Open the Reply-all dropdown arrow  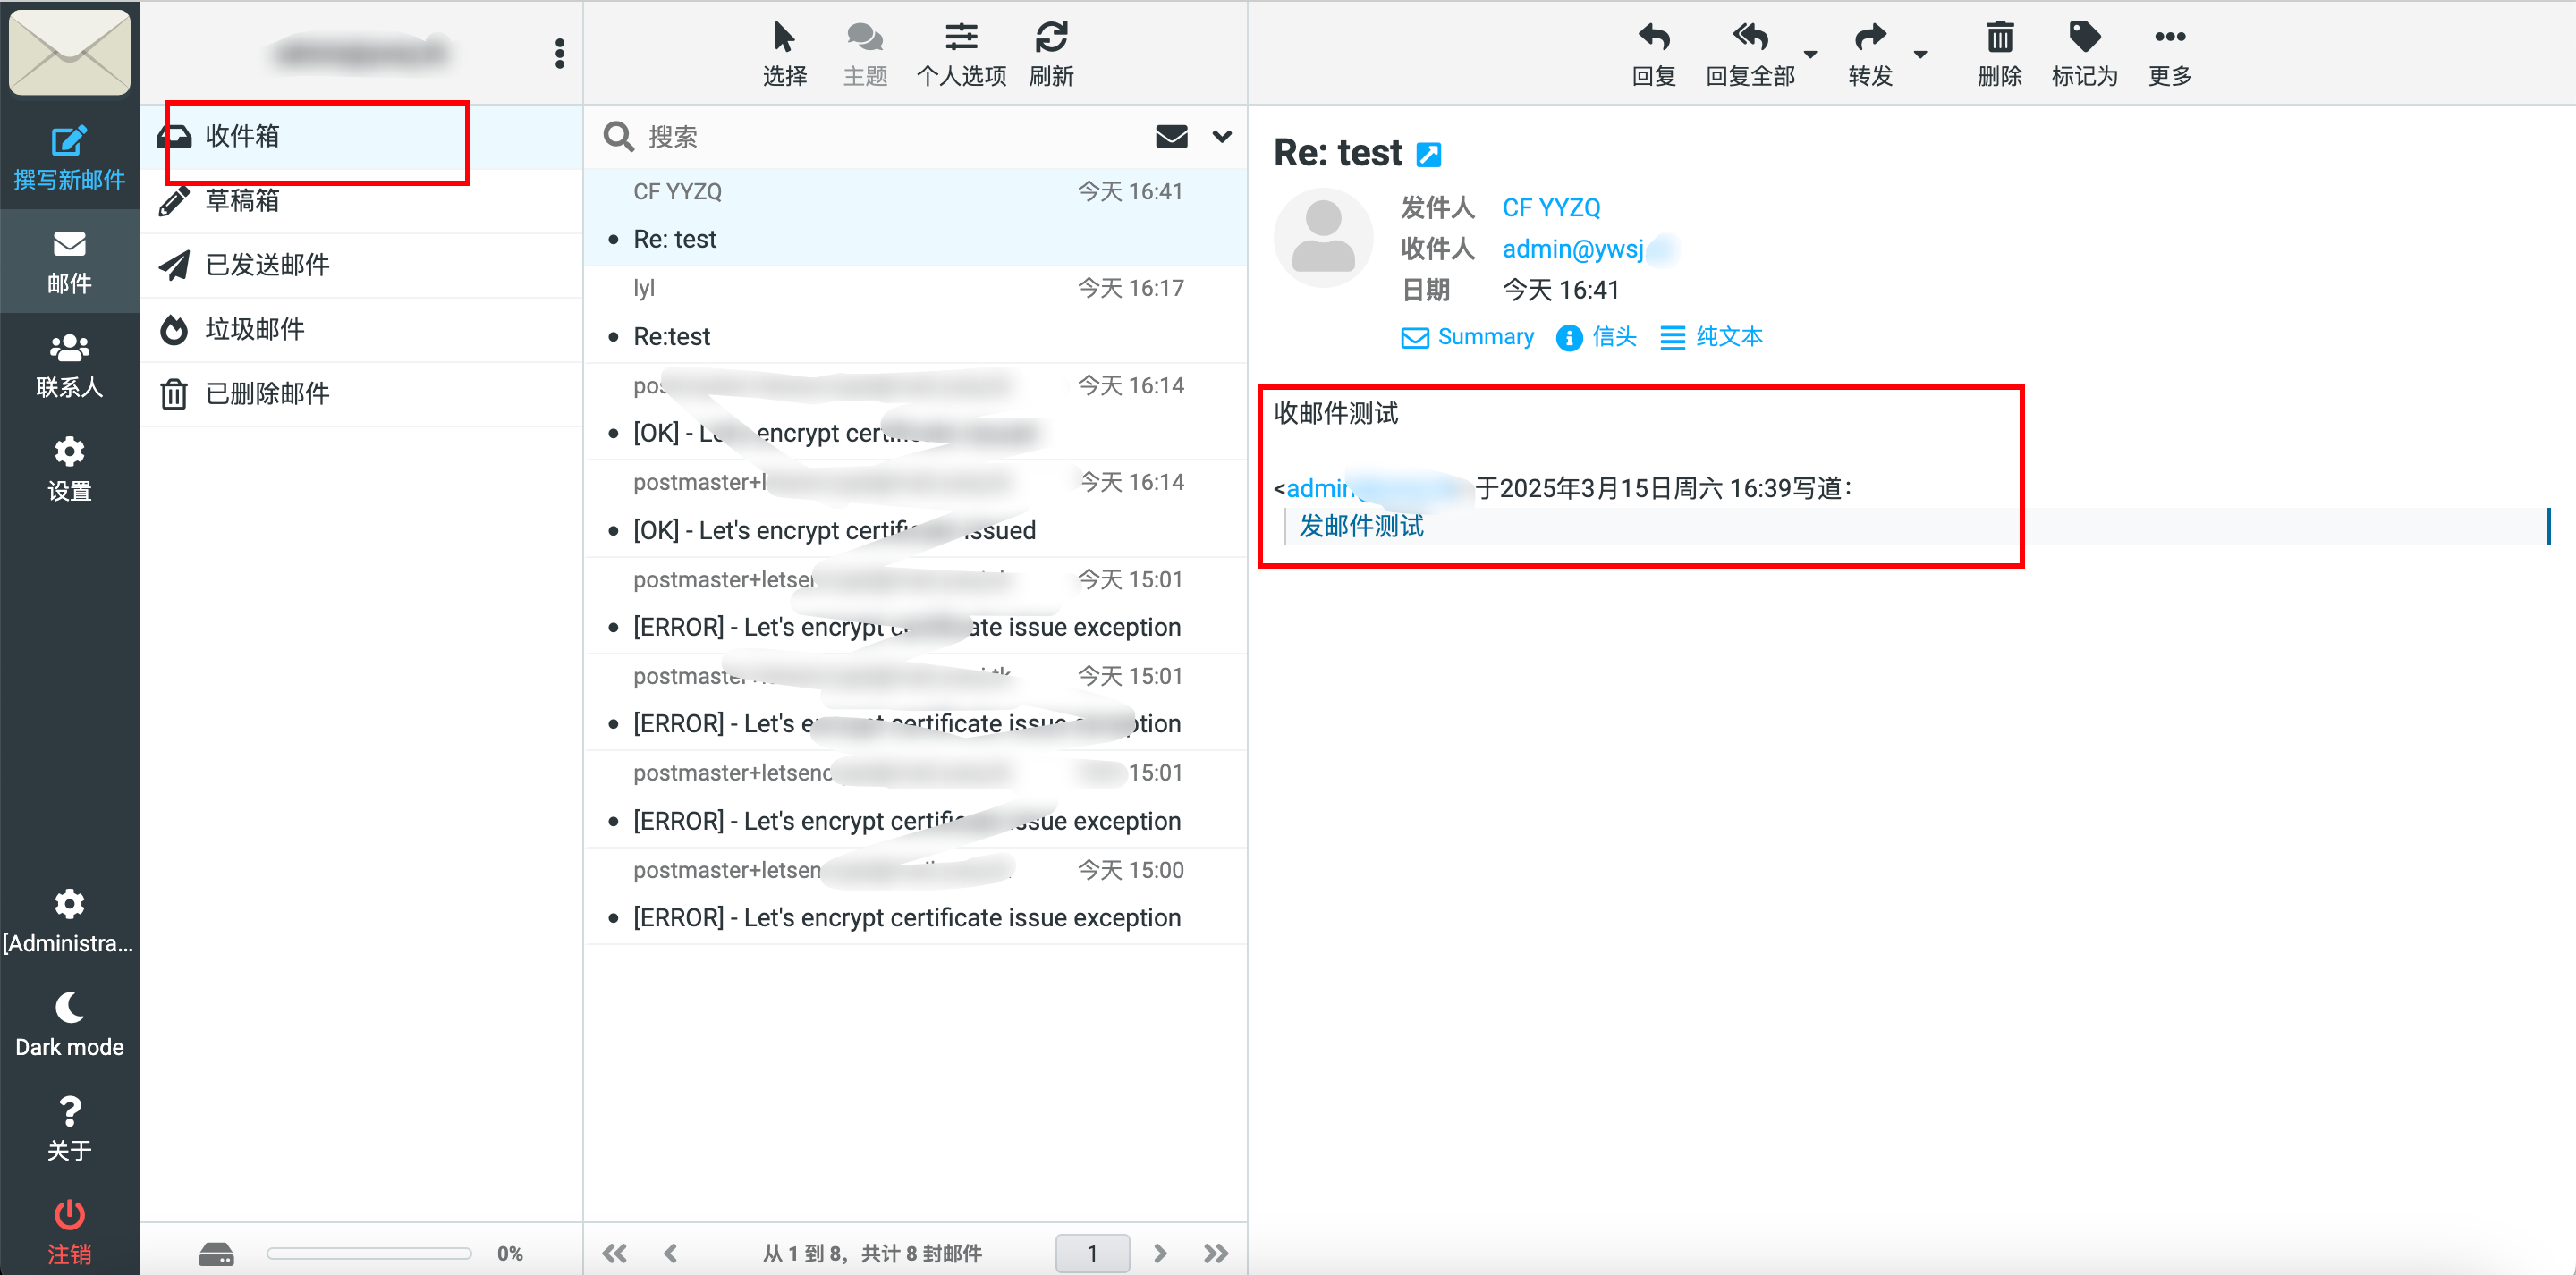(1810, 54)
